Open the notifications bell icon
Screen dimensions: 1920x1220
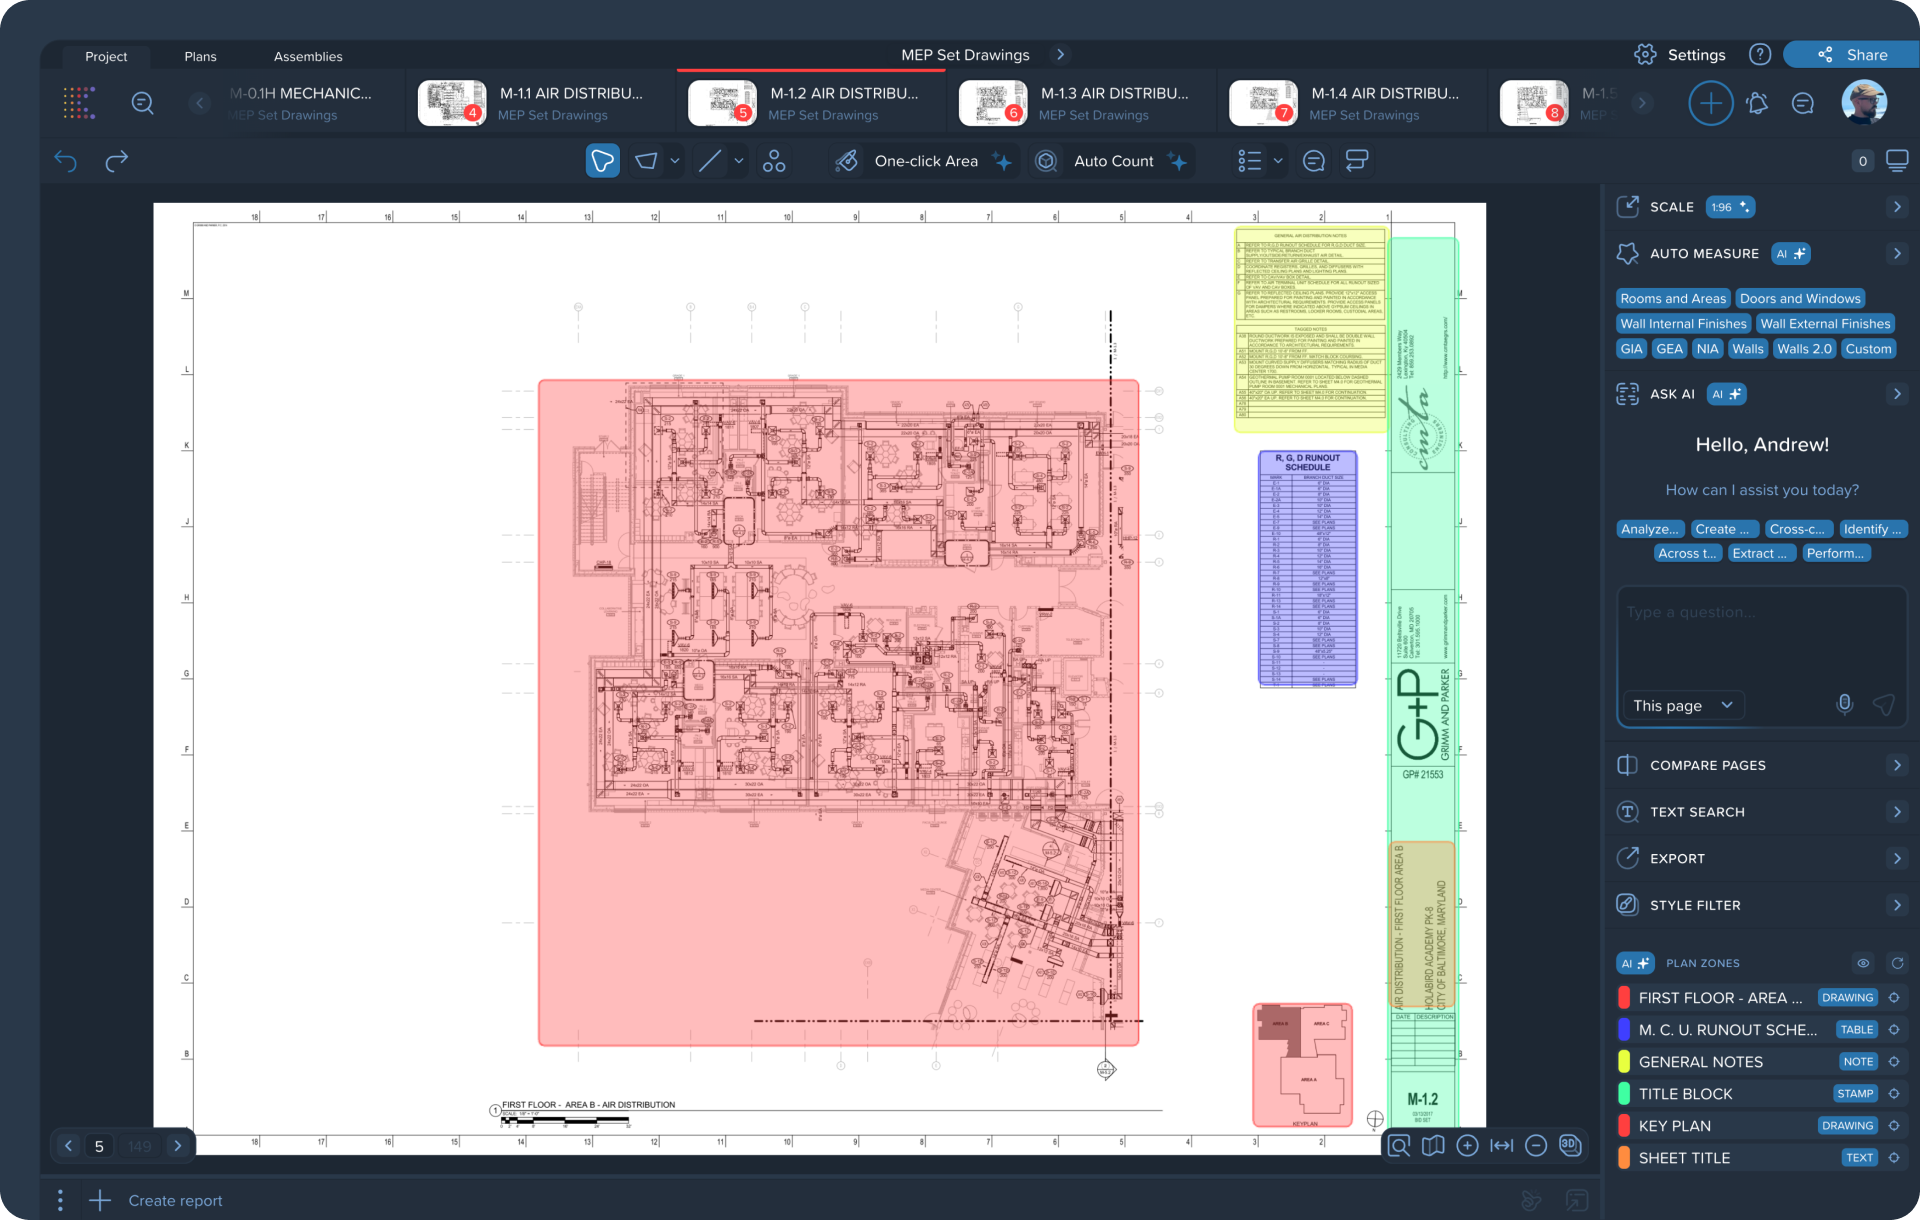pos(1757,103)
